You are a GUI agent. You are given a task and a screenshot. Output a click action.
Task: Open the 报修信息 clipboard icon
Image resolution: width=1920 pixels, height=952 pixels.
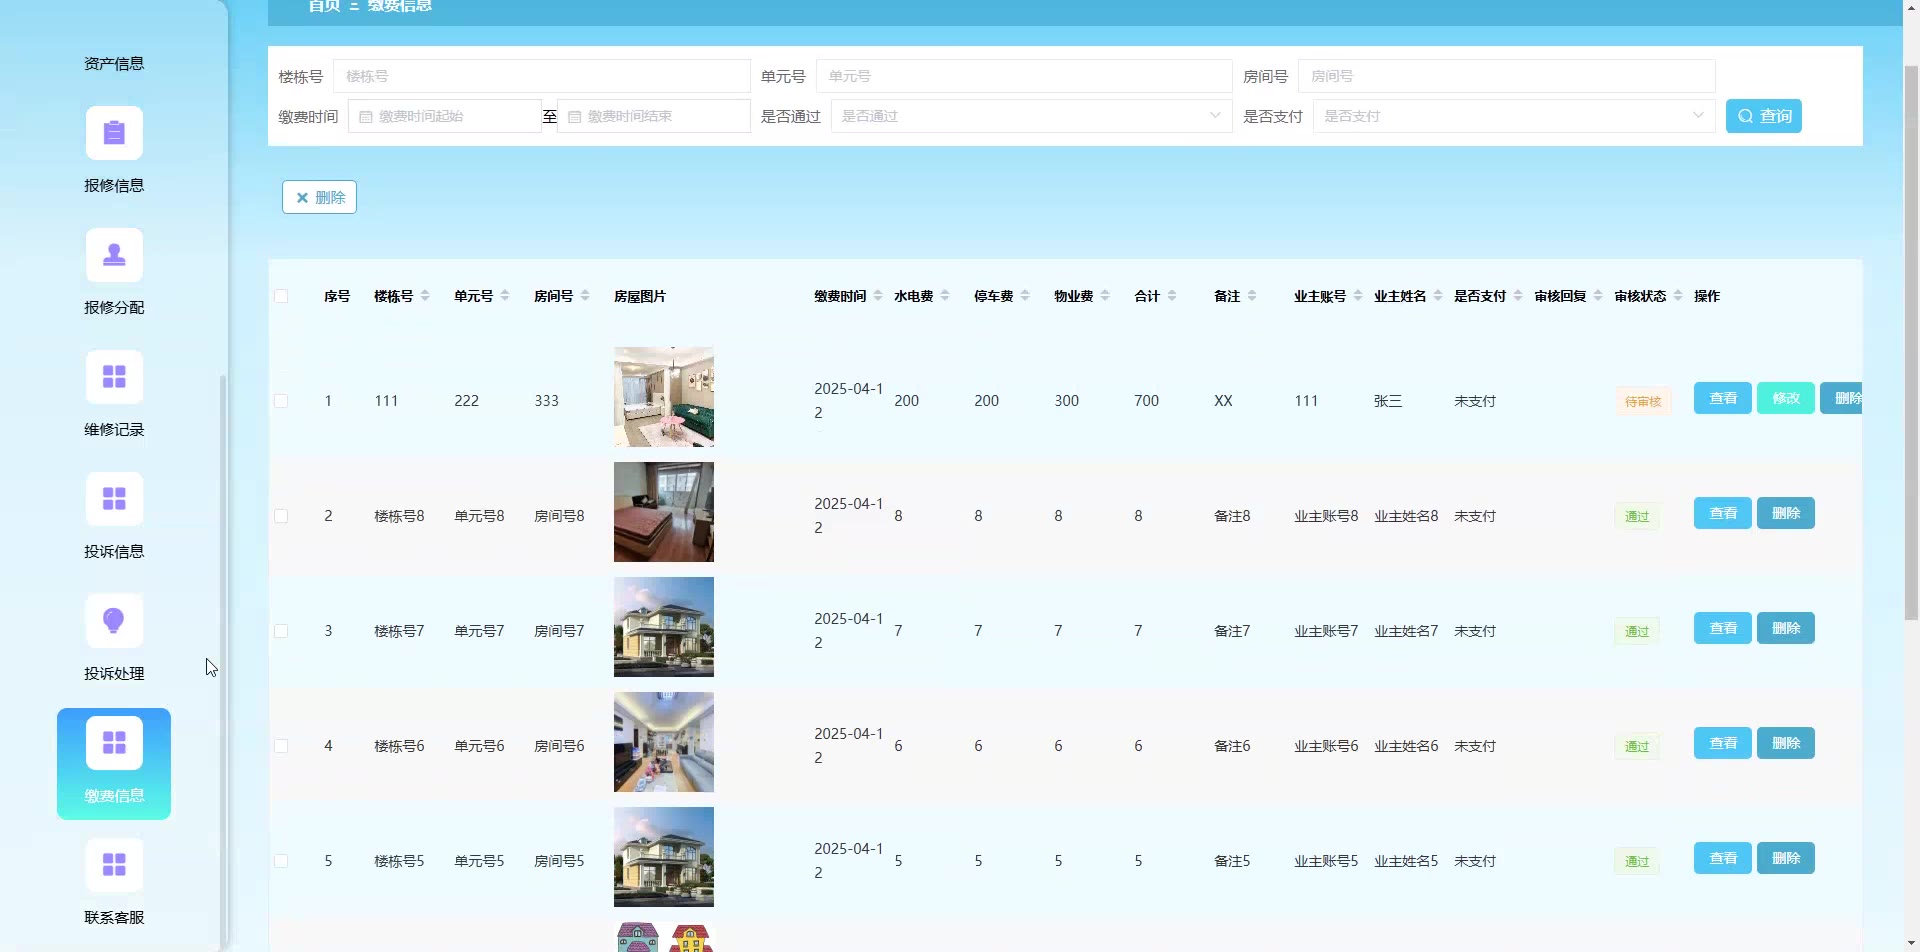(114, 134)
